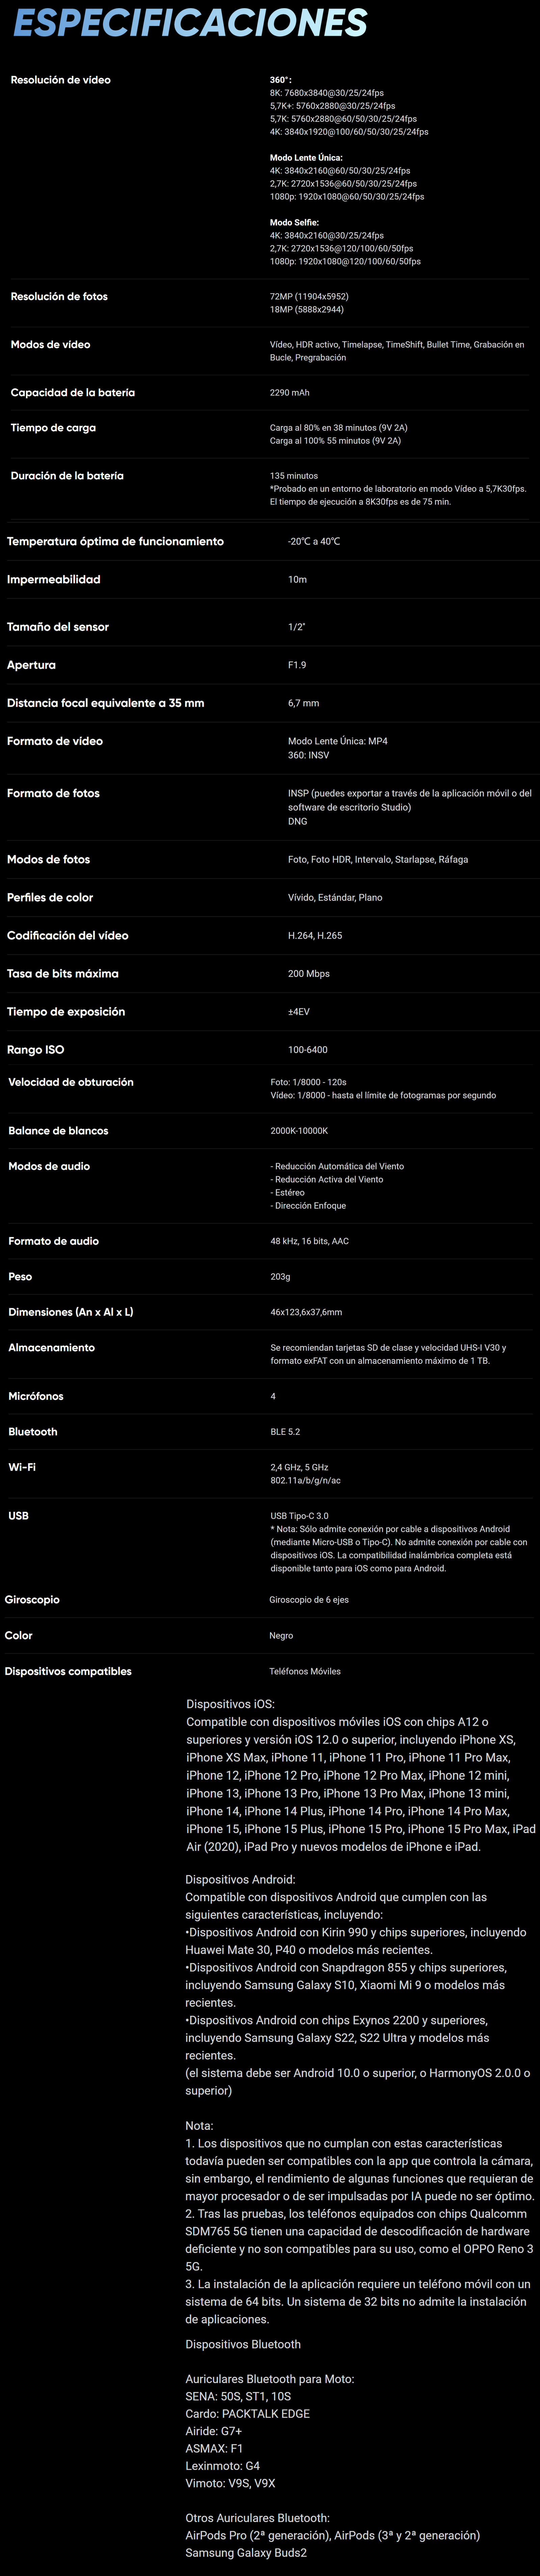
Task: Click the Rango ISO label
Action: pyautogui.click(x=35, y=1050)
